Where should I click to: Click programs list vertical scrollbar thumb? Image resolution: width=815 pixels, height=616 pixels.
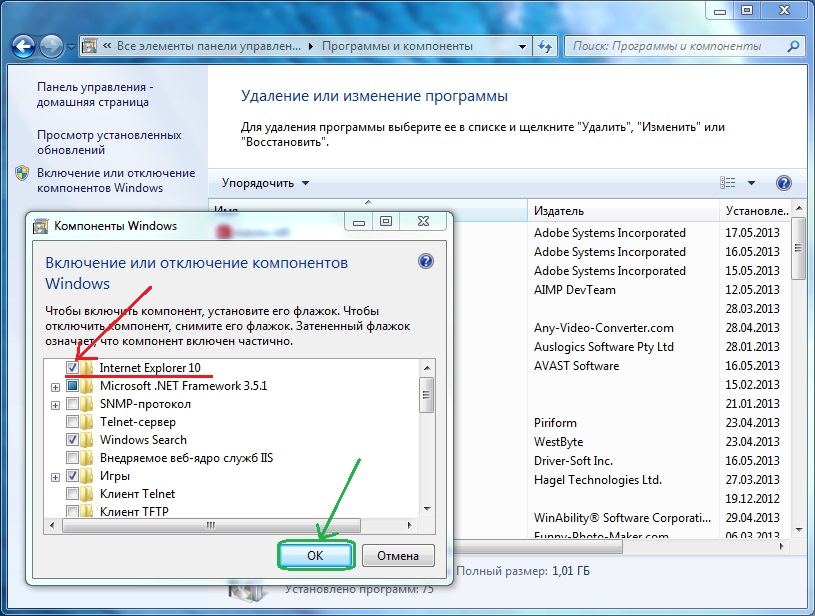pos(798,248)
